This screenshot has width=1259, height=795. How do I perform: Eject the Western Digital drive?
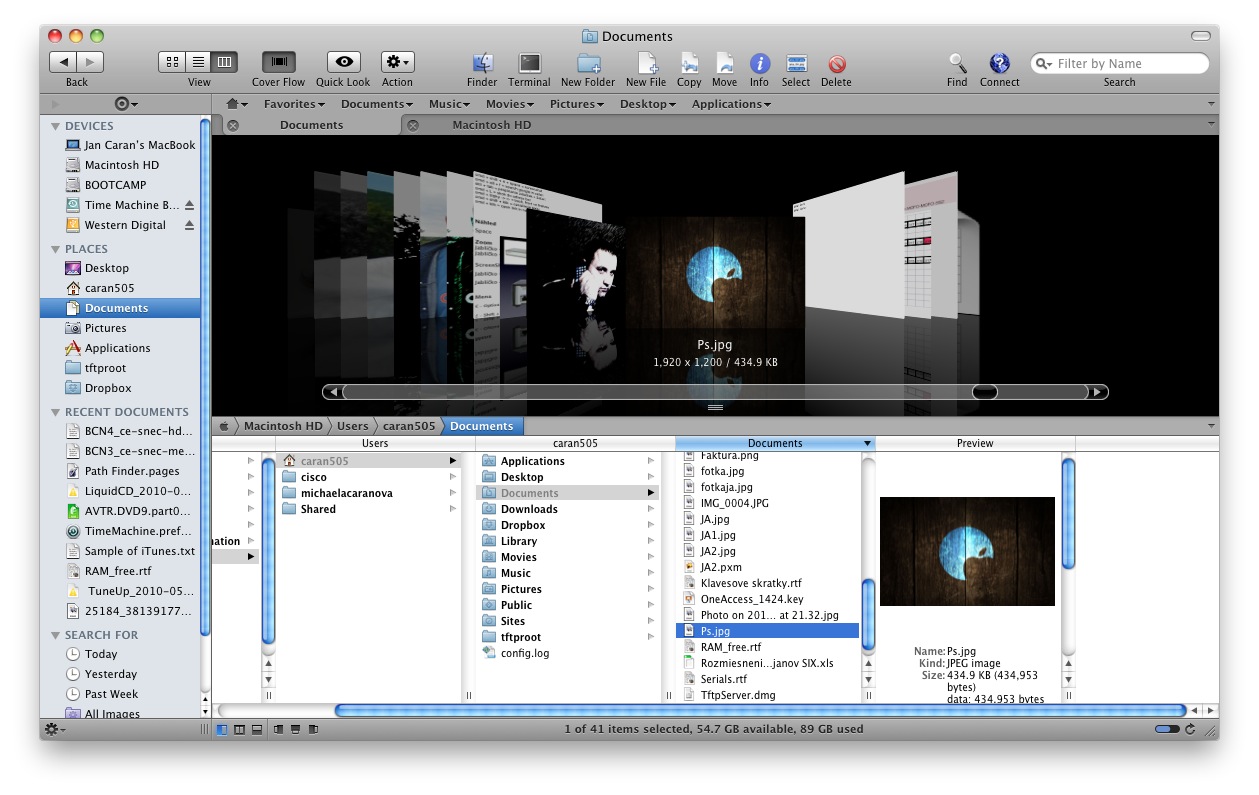pyautogui.click(x=189, y=225)
